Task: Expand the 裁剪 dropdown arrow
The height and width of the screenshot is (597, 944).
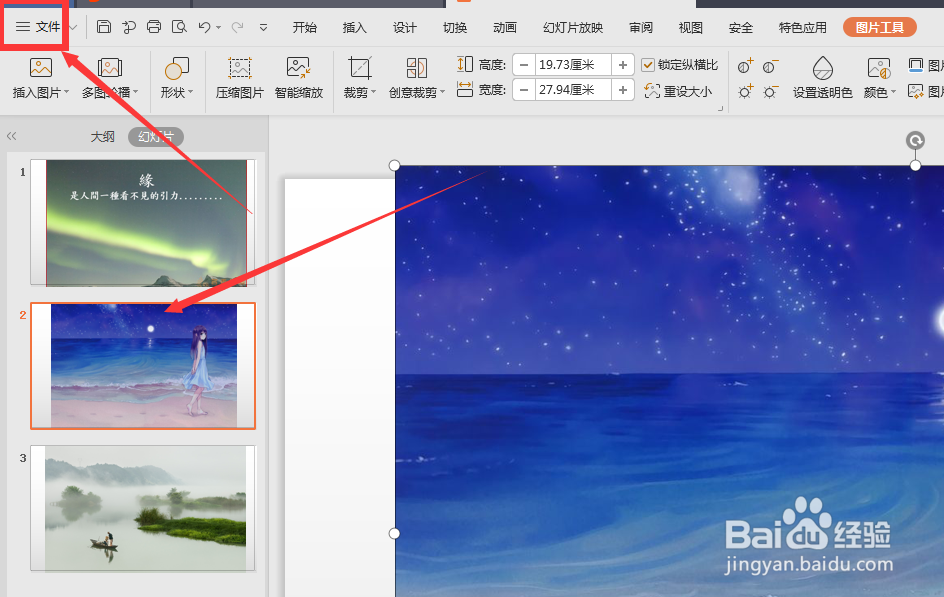Action: tap(374, 93)
